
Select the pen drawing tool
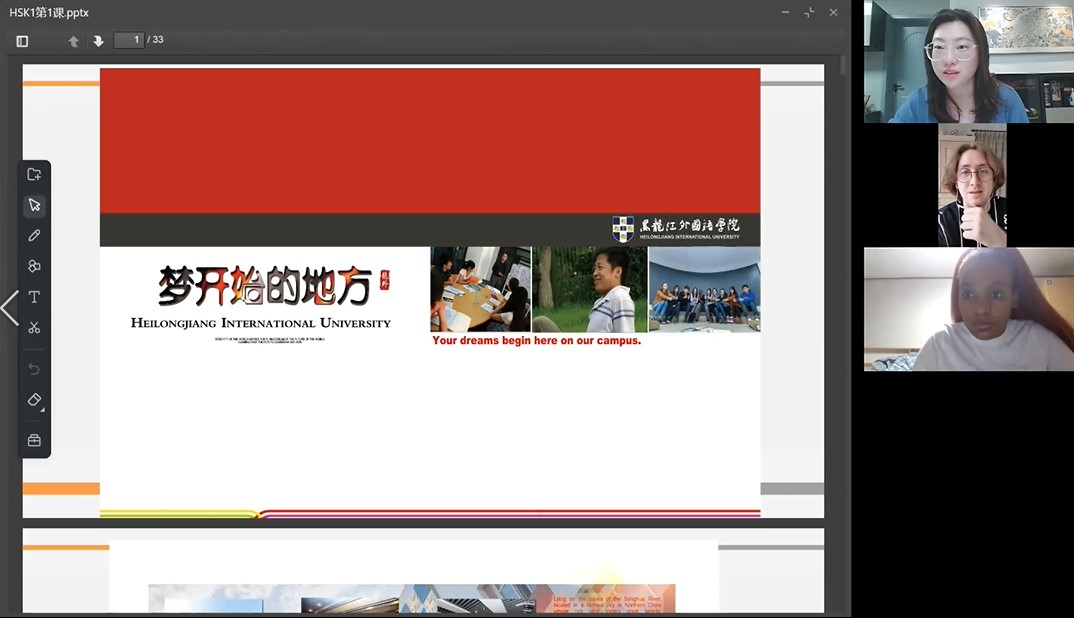(34, 236)
